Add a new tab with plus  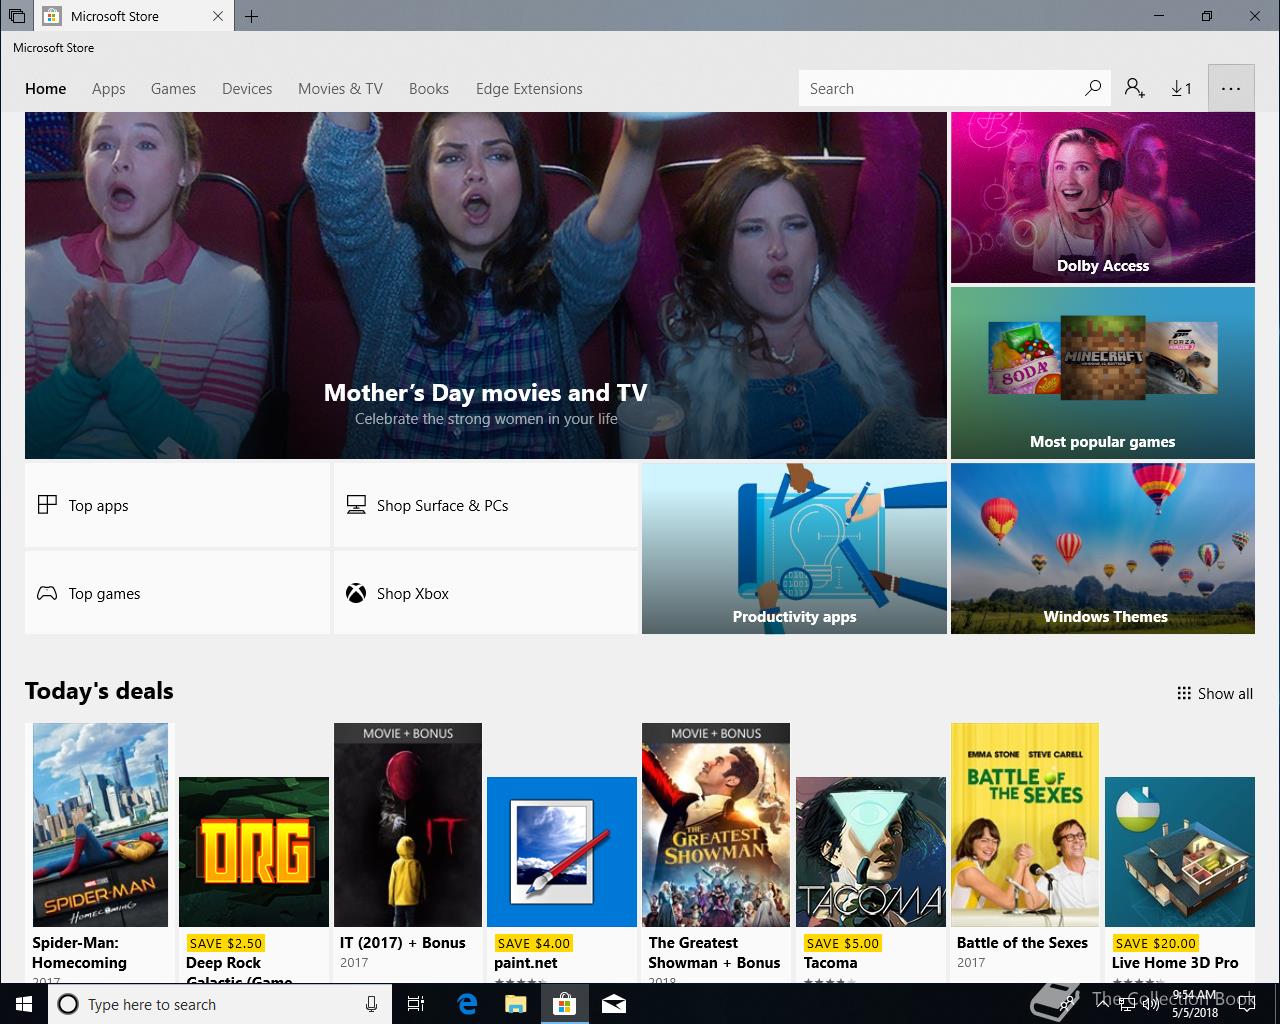pos(251,16)
